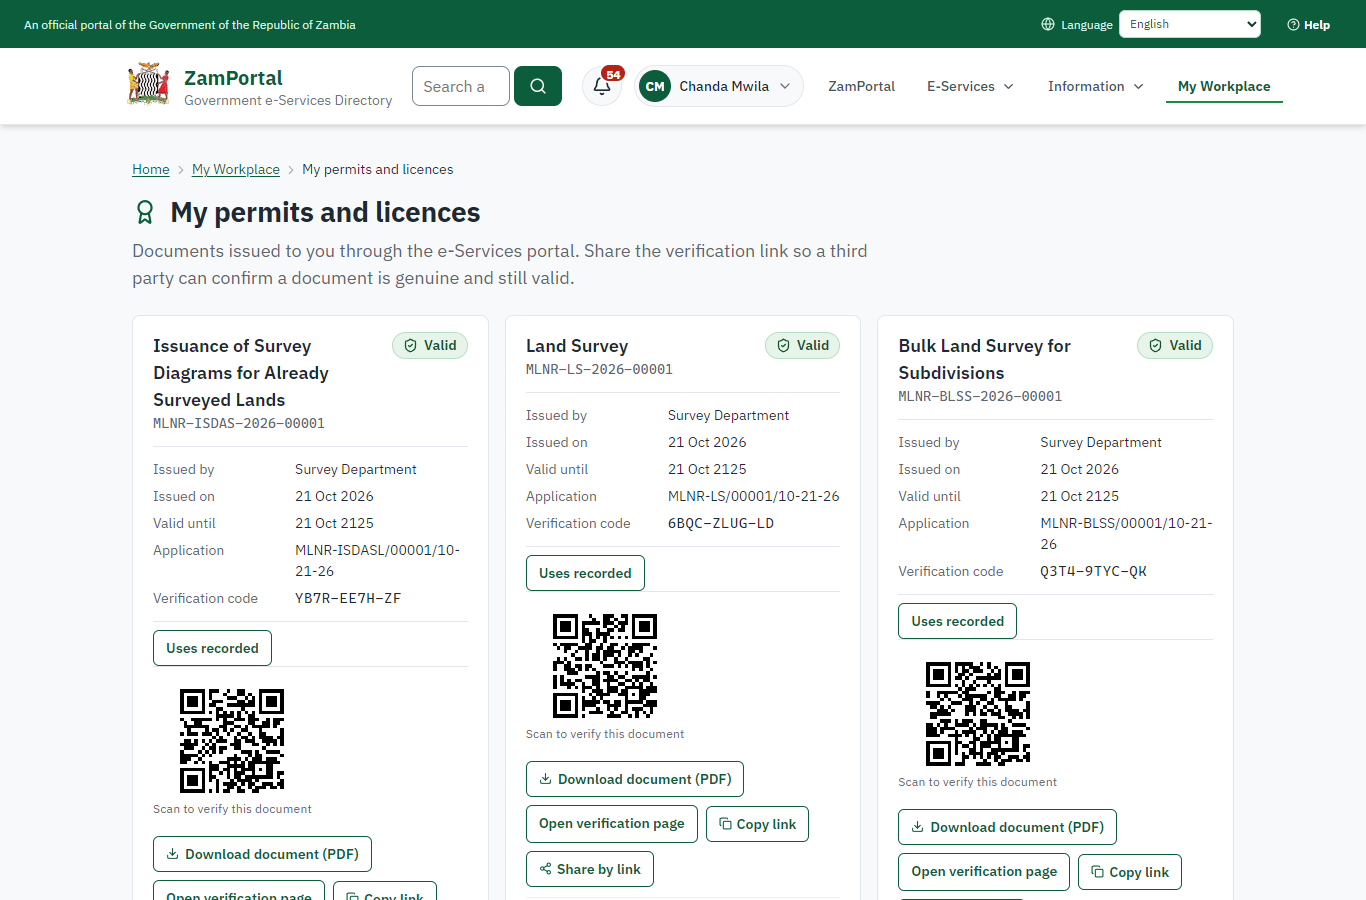Download the Bulk Land Survey PDF
Screen dimensions: 1366x900
[x=1007, y=827]
